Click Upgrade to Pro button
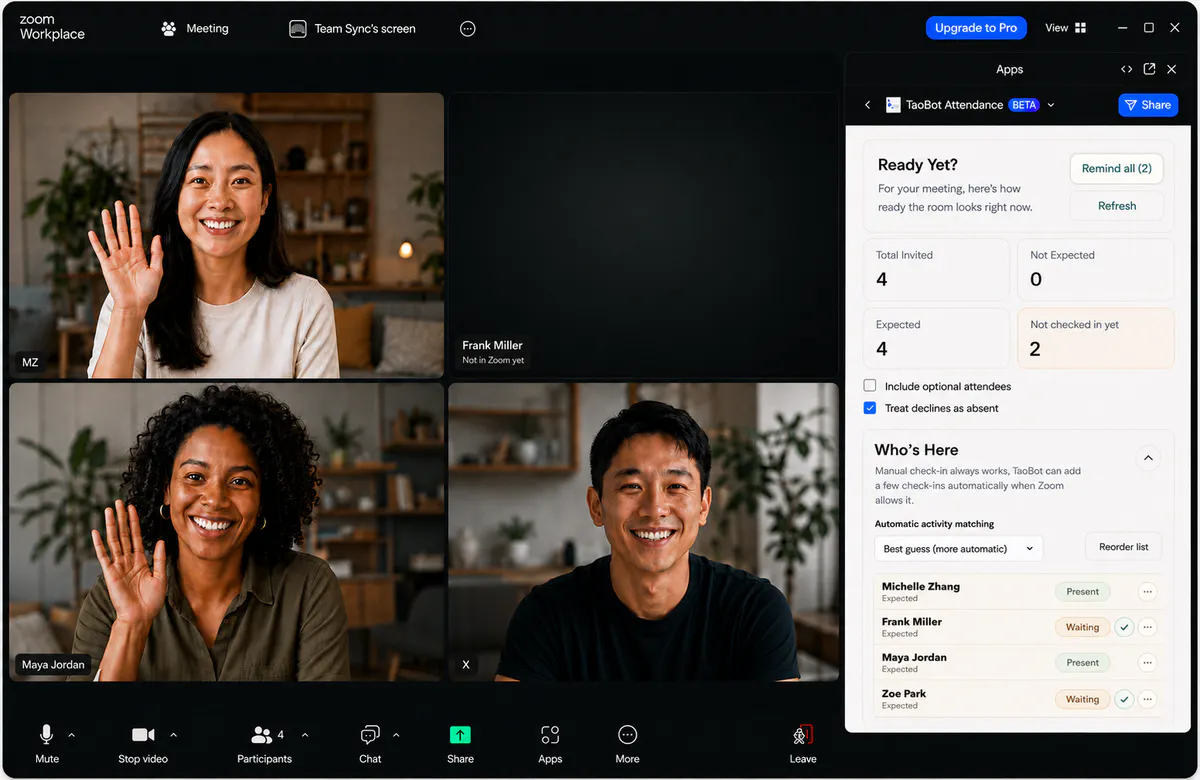Image resolution: width=1200 pixels, height=780 pixels. 976,28
